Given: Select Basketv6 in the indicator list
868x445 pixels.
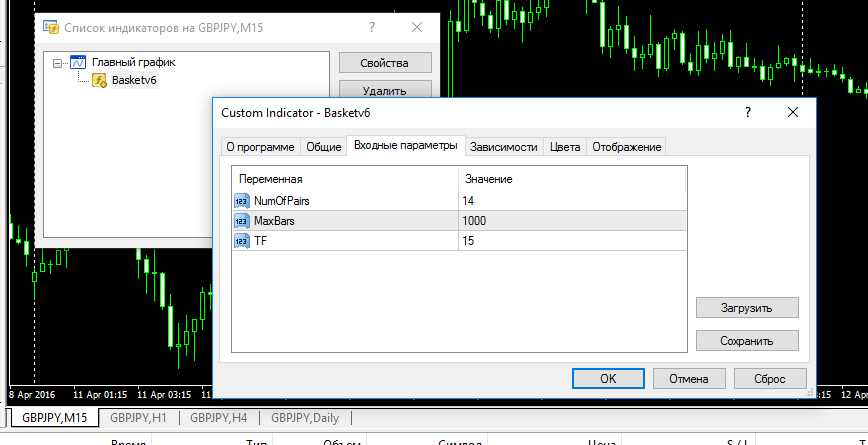Looking at the screenshot, I should point(135,80).
